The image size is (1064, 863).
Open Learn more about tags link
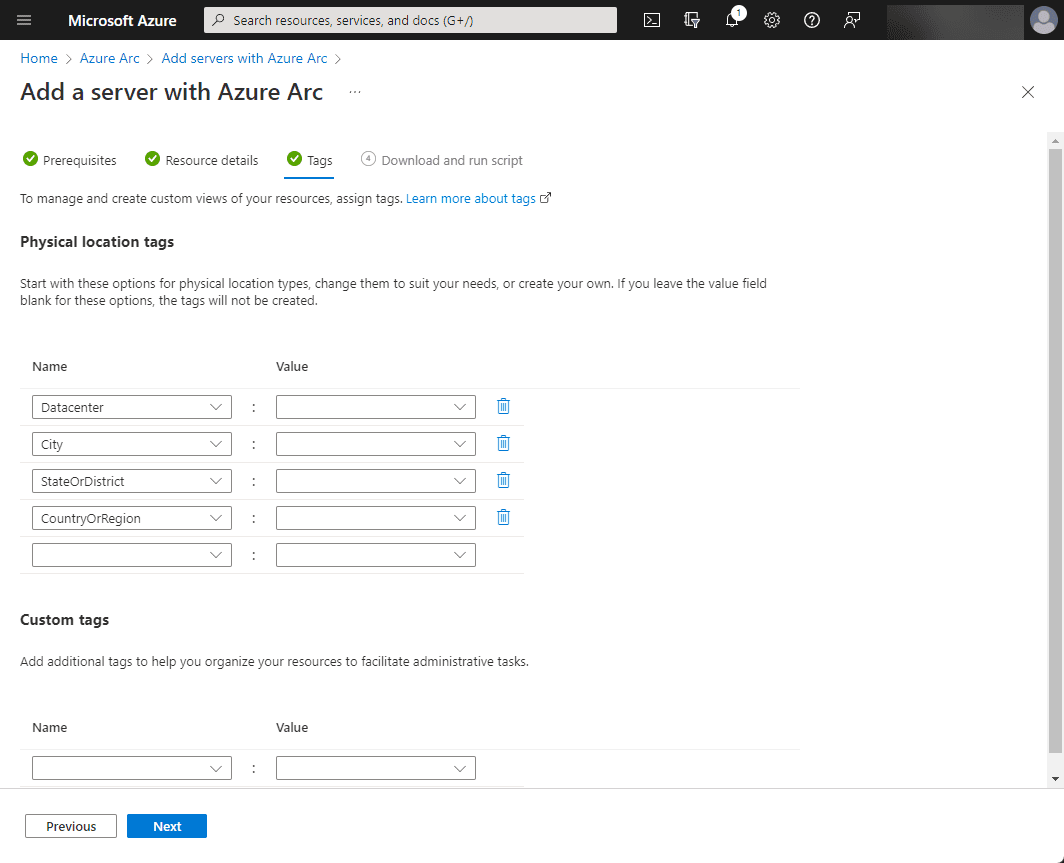click(x=478, y=198)
